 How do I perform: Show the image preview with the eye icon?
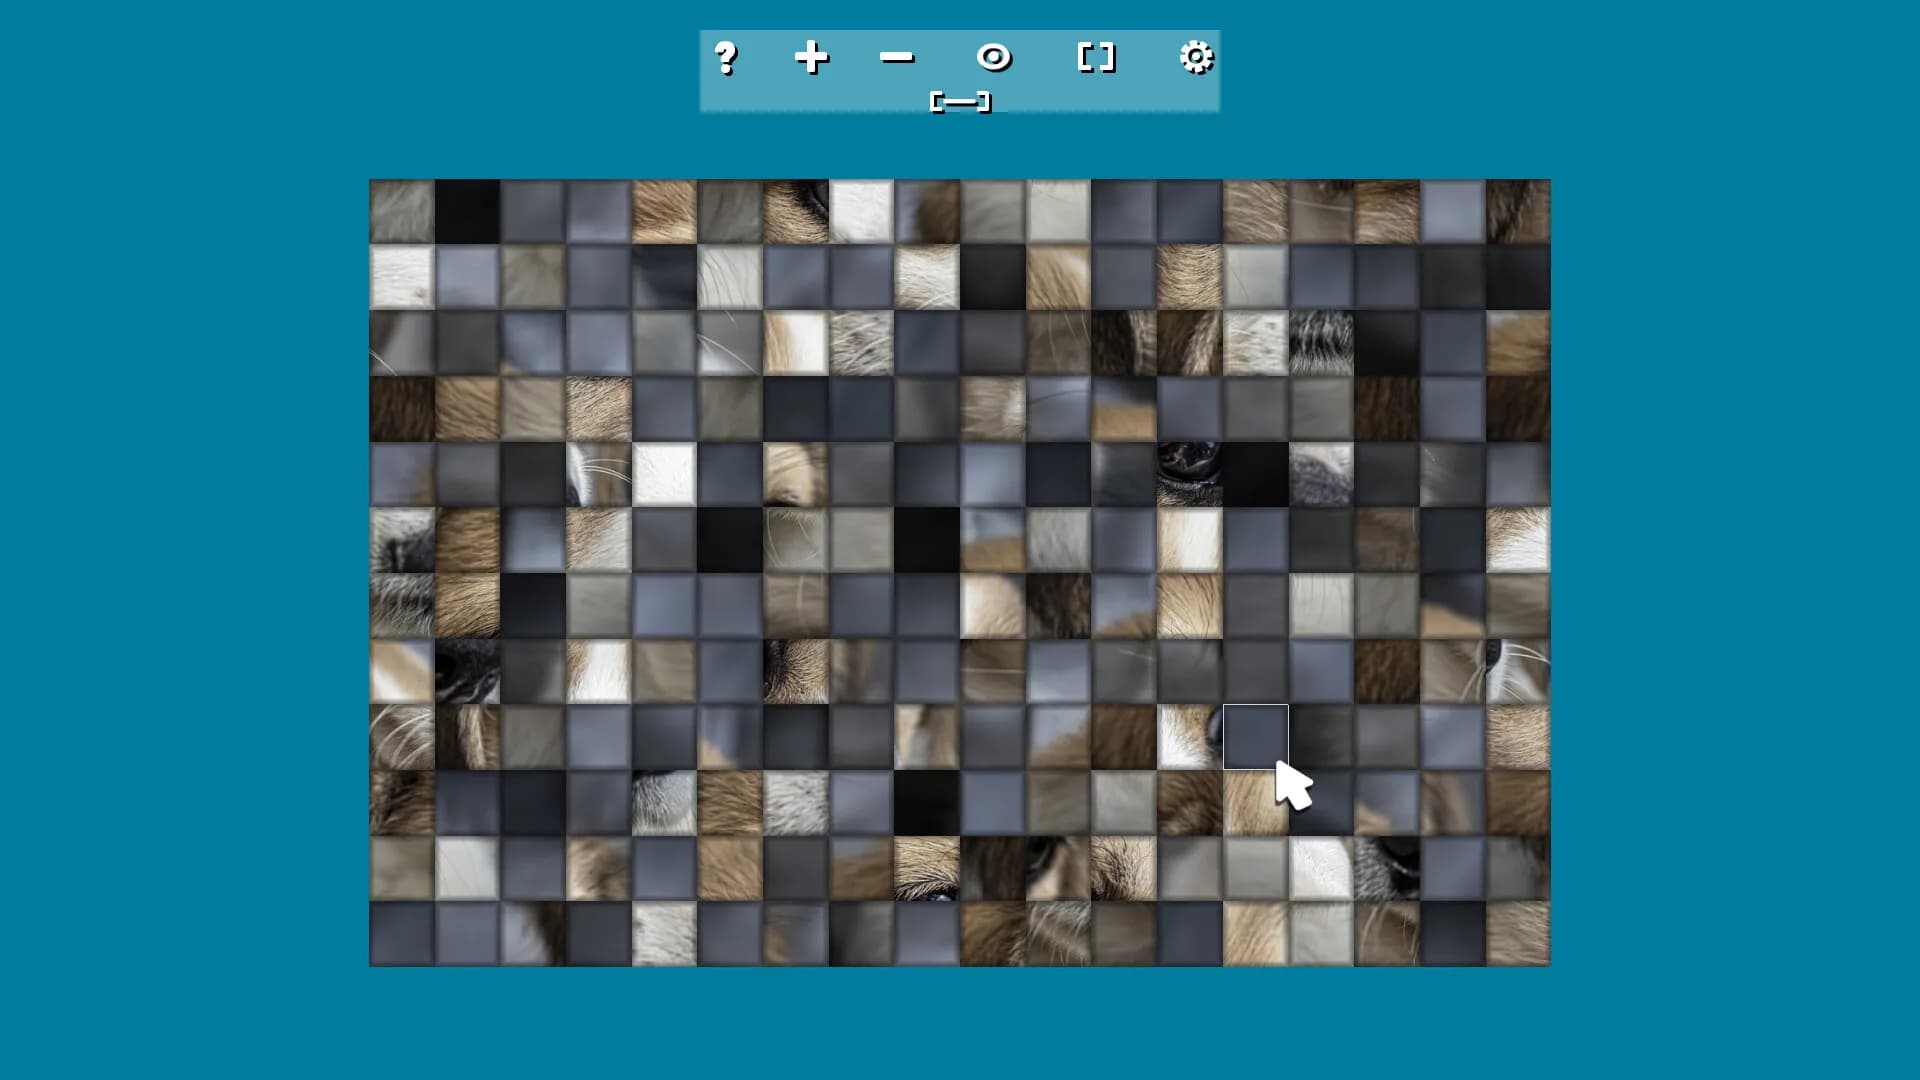995,58
